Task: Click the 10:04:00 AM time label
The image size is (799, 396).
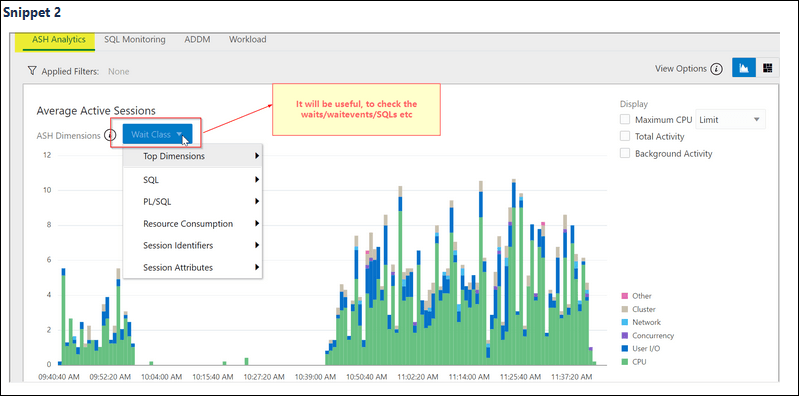Action: point(162,377)
